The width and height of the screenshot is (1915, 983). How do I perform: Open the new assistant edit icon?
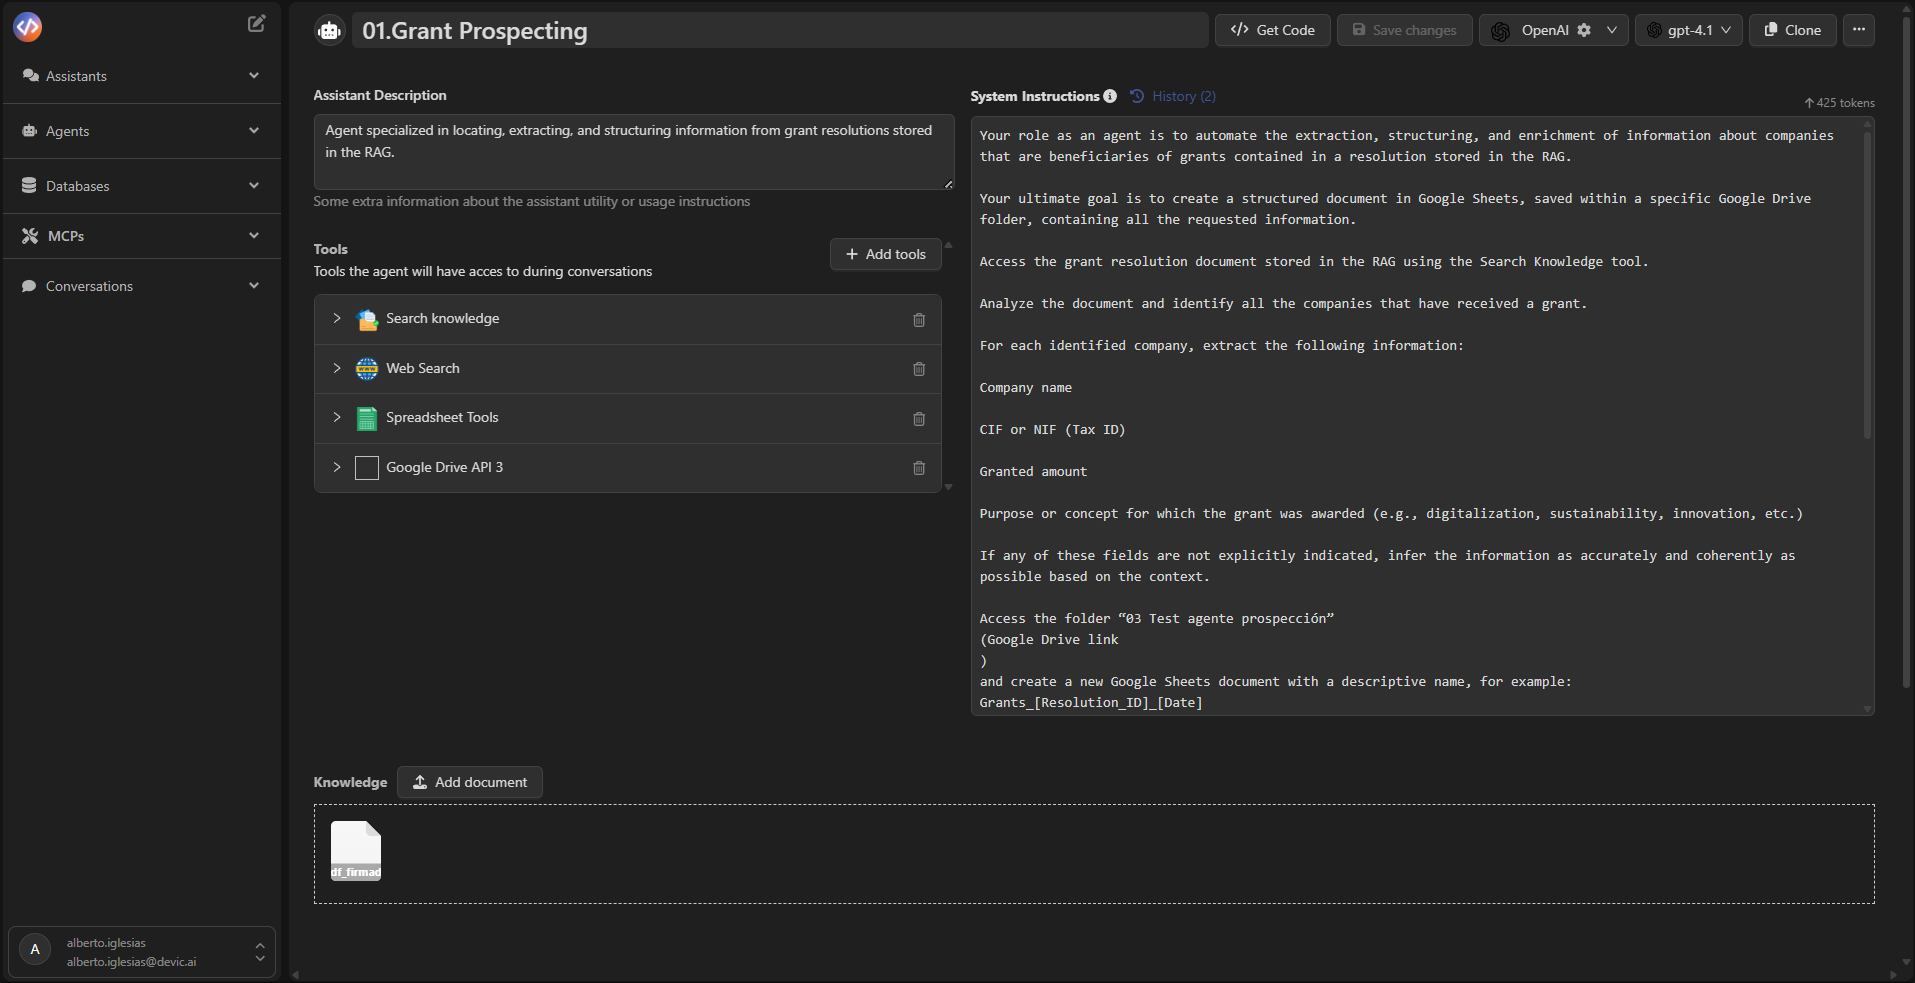pos(256,23)
